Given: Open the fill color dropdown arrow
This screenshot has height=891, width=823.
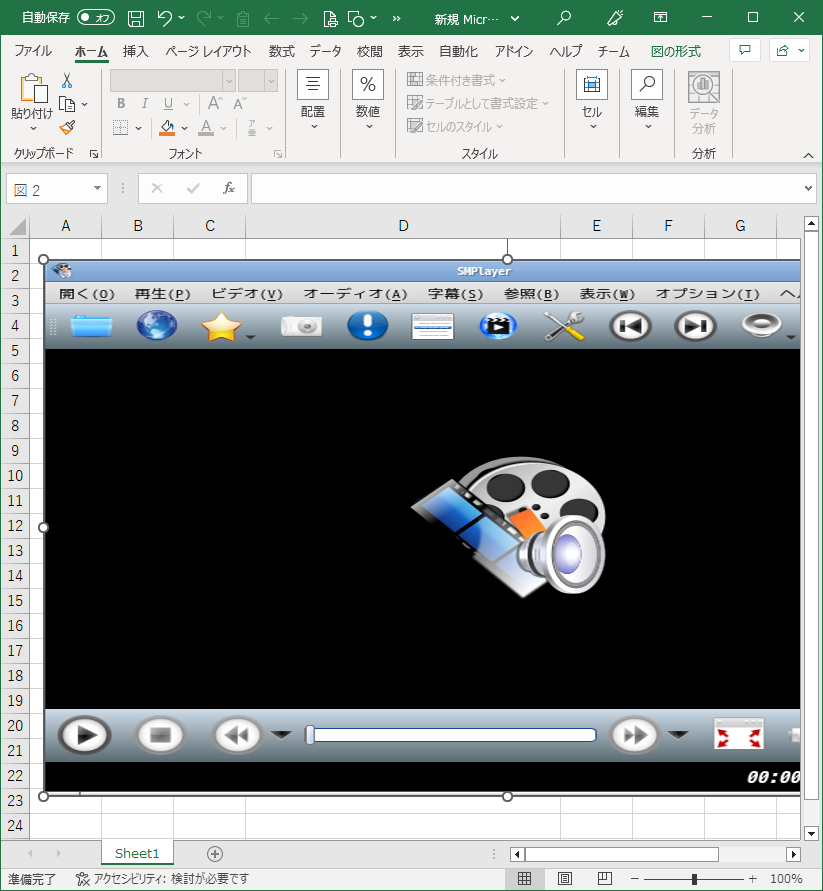Looking at the screenshot, I should [x=184, y=128].
